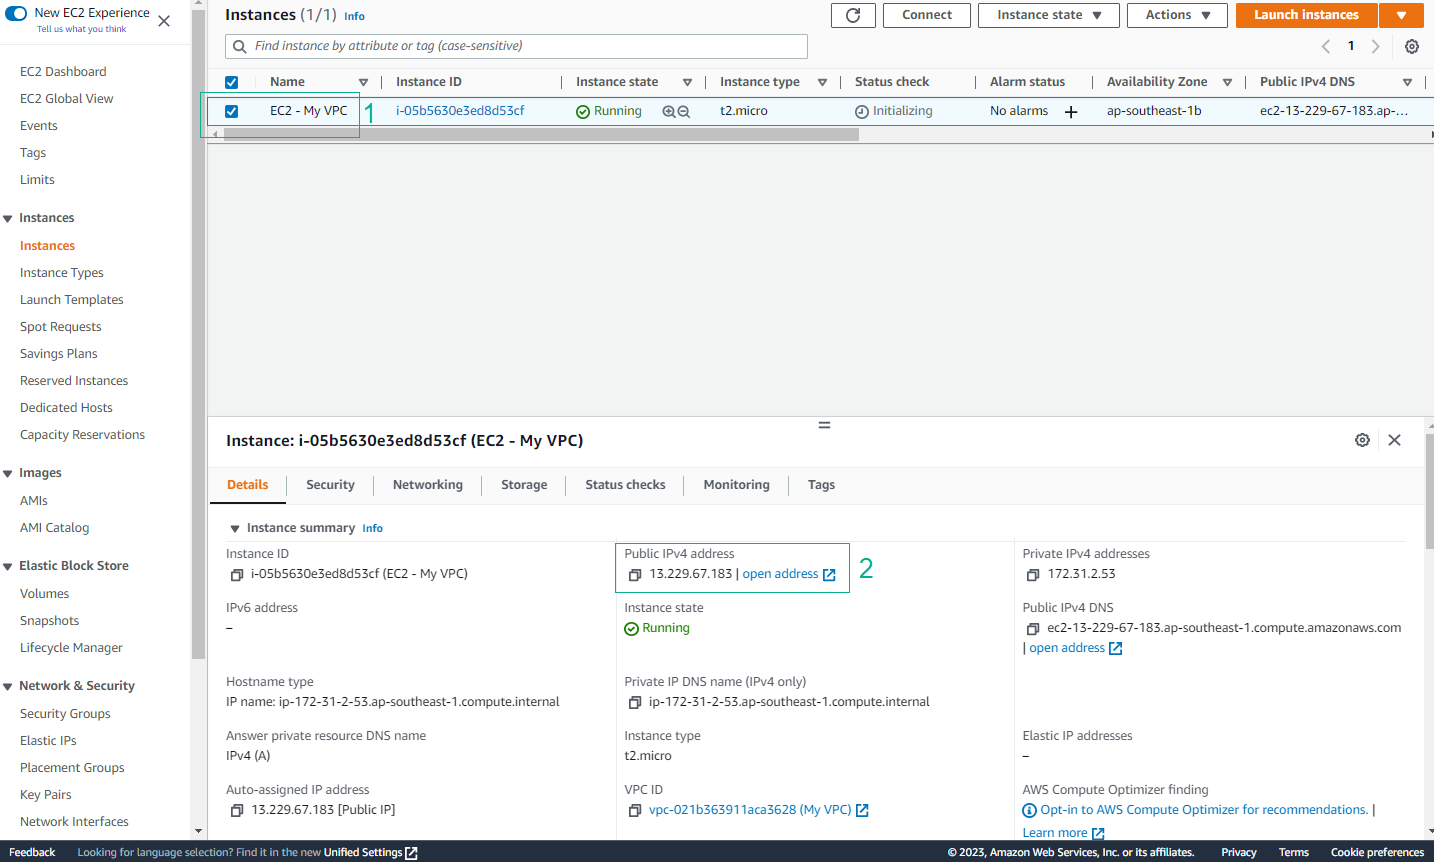Click the table horizontal scrollbar

point(541,134)
